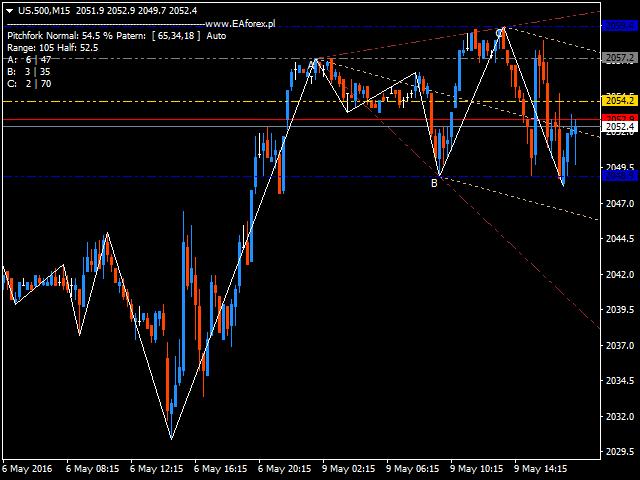Image resolution: width=640 pixels, height=480 pixels.
Task: Click the Range: 105 Half: 52.5 line
Action: click(x=53, y=48)
